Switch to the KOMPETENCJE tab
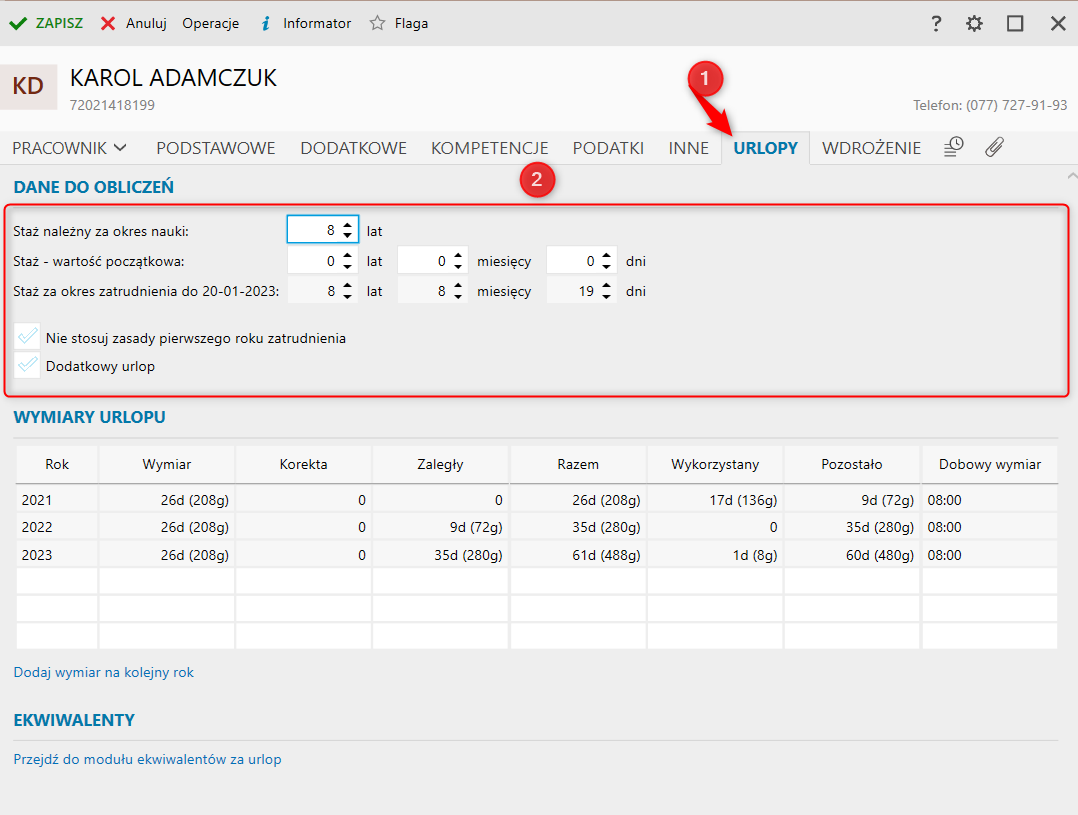The height and width of the screenshot is (815, 1078). (489, 148)
